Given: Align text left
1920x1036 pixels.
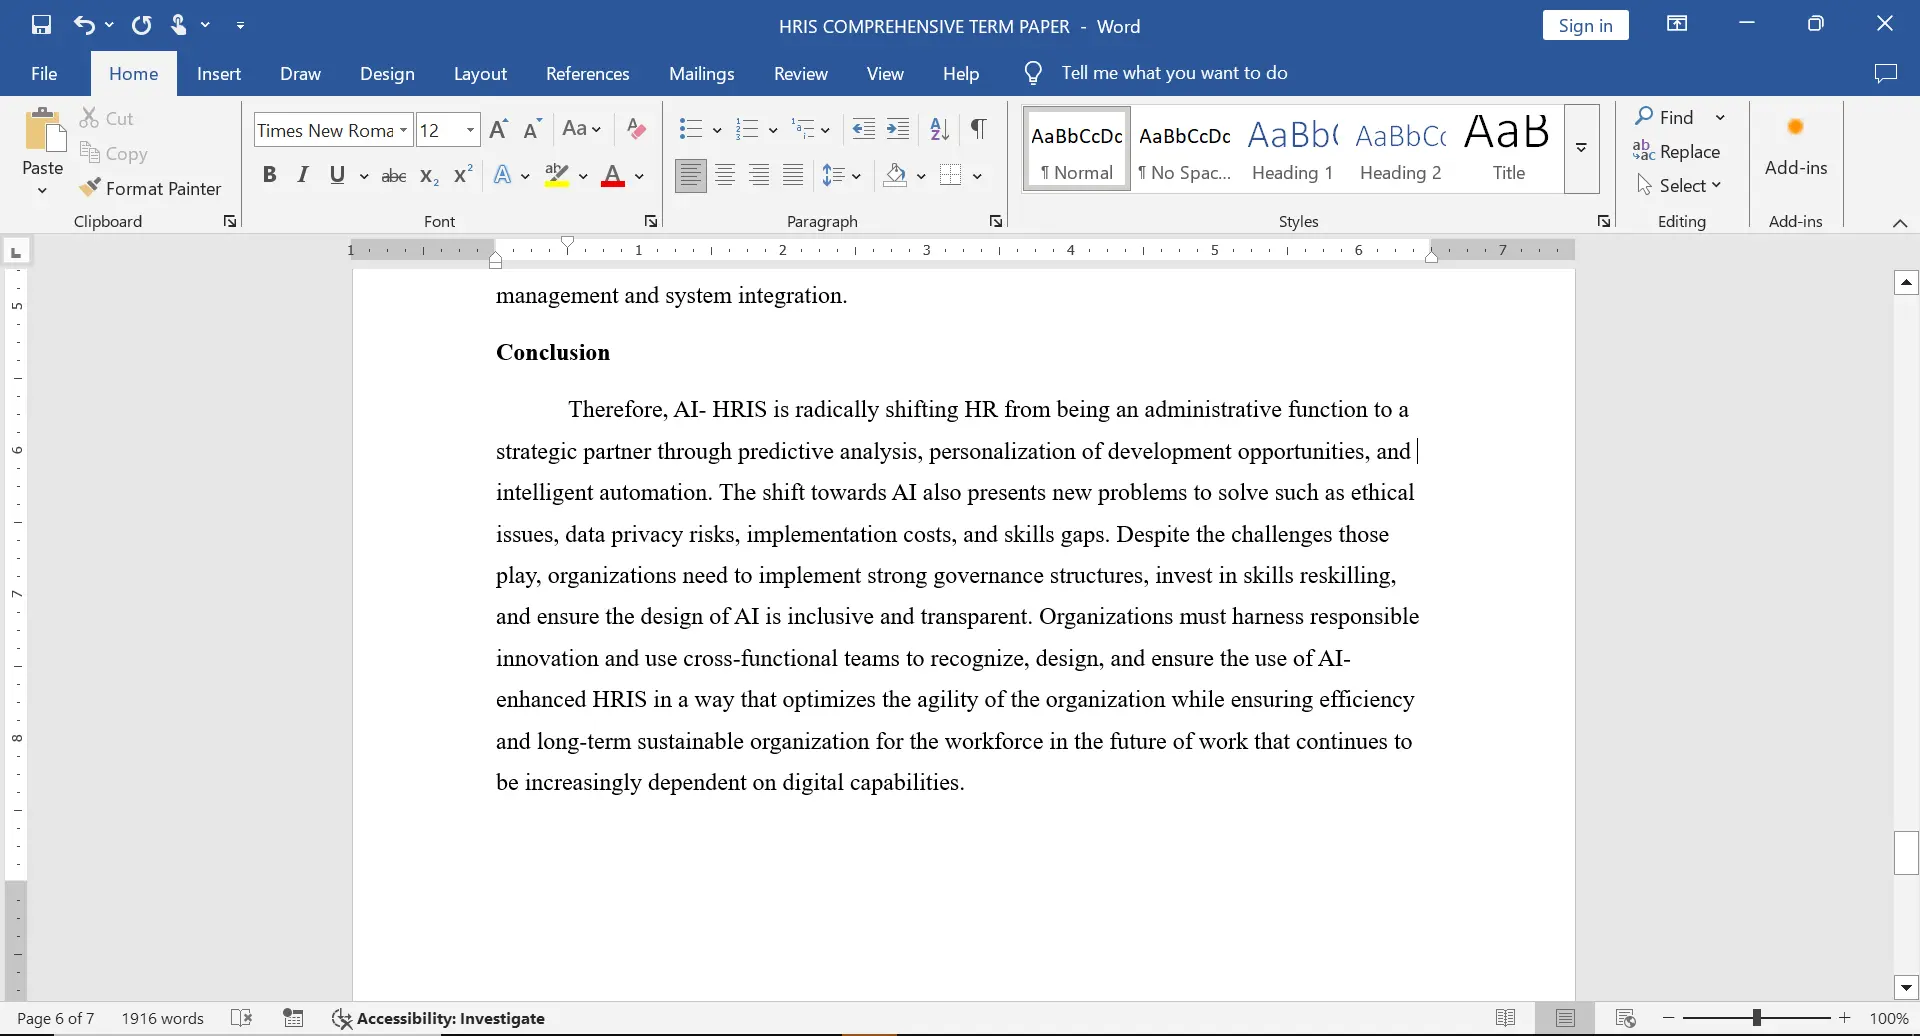Looking at the screenshot, I should 691,176.
